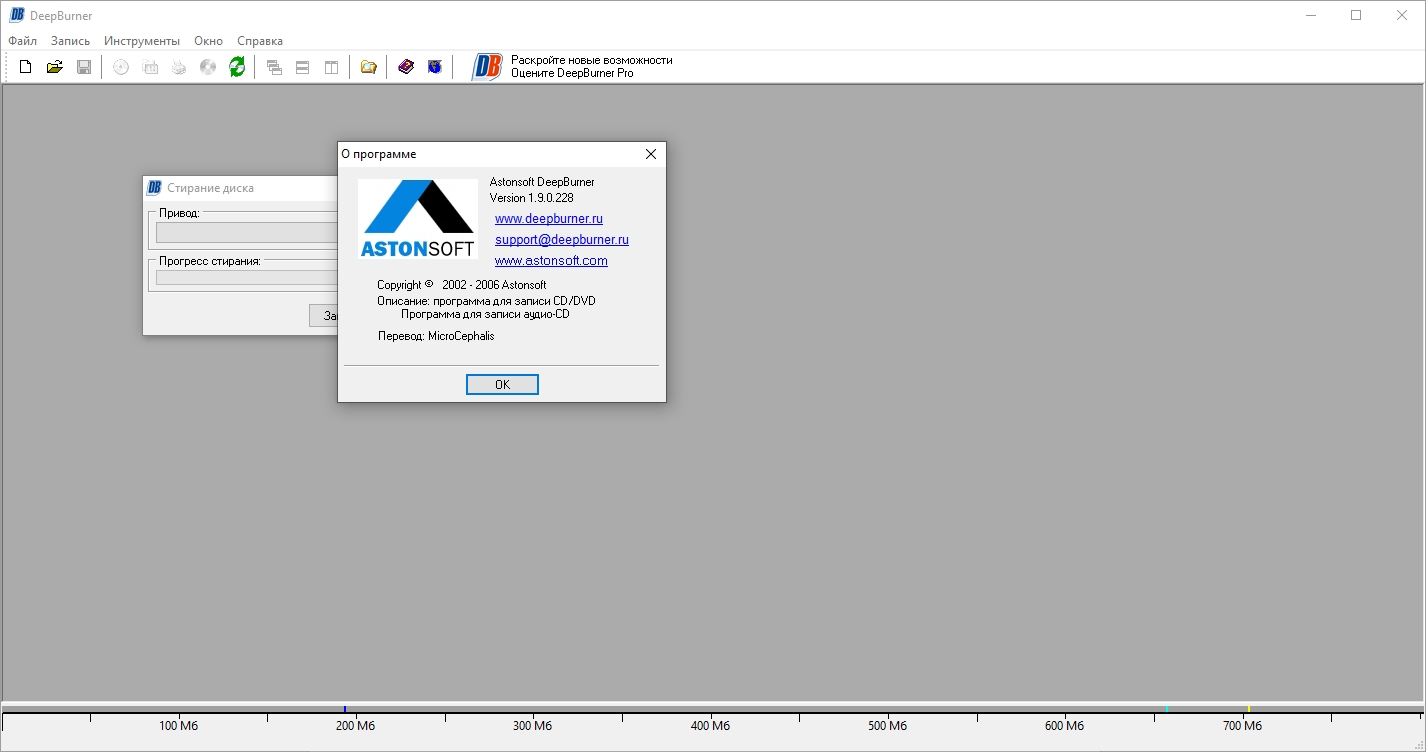
Task: Minimize the DeepBurner main window
Action: coord(1310,15)
